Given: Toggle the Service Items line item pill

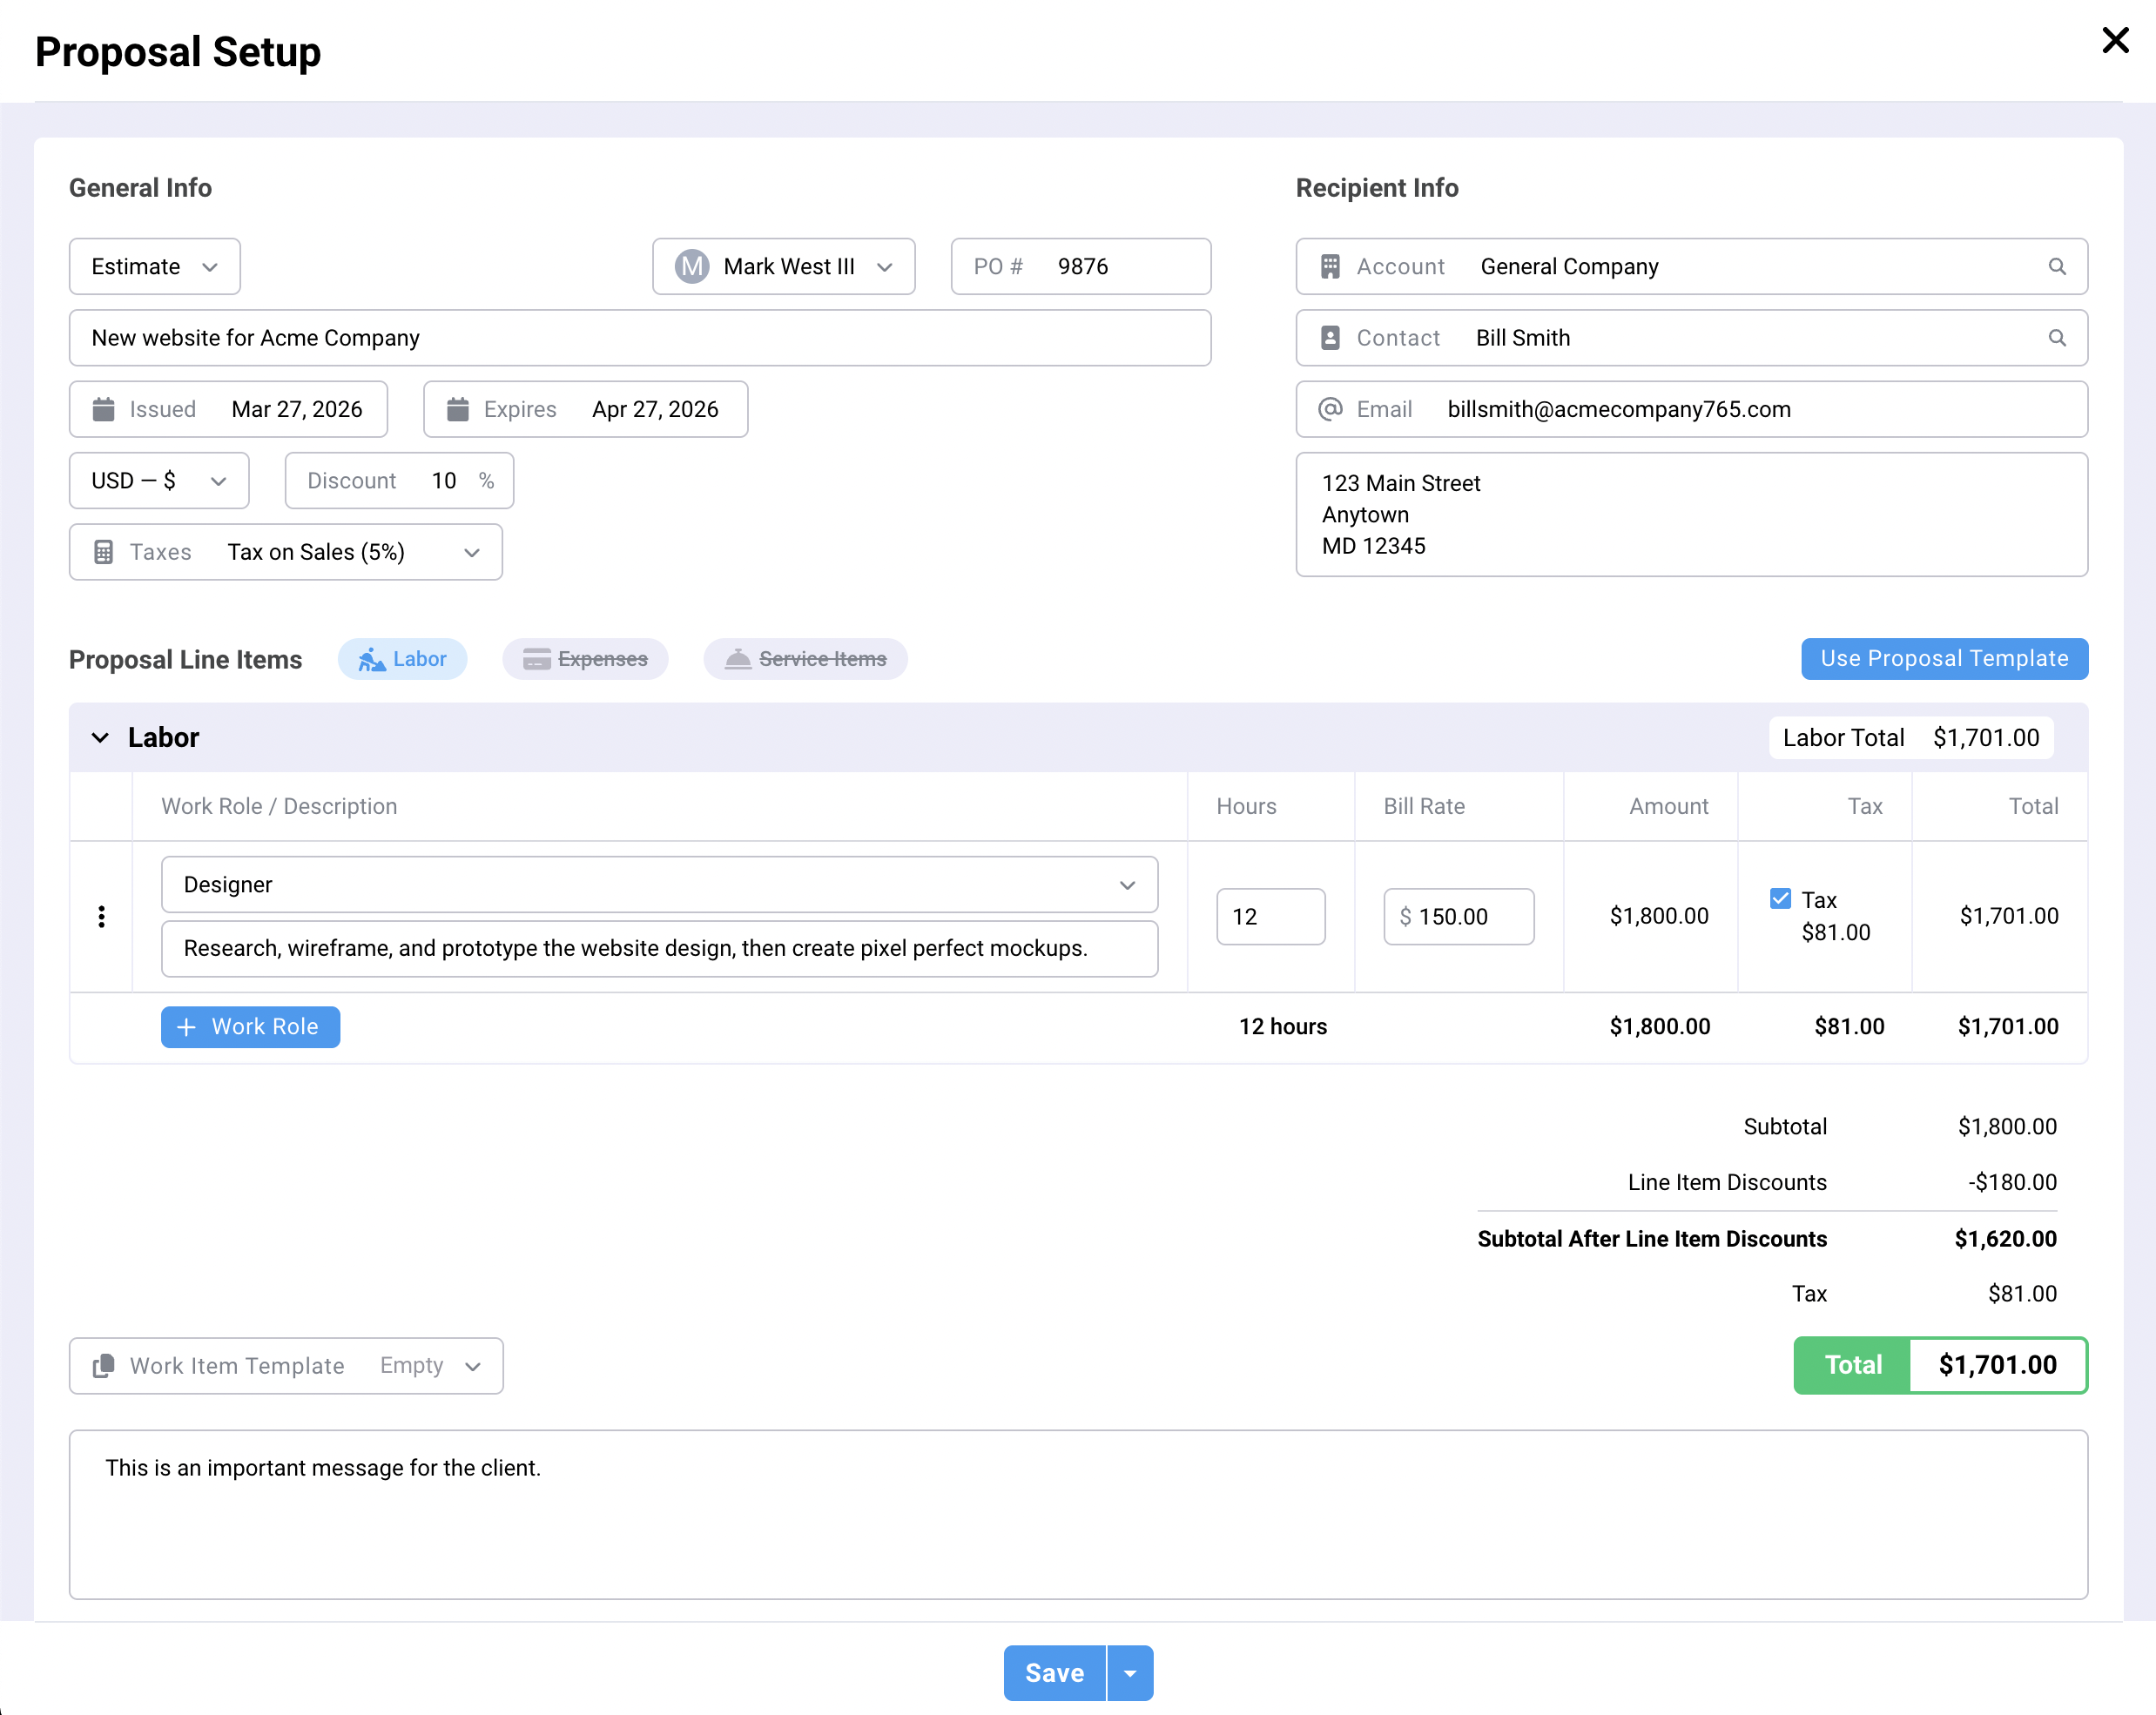Looking at the screenshot, I should pyautogui.click(x=805, y=659).
